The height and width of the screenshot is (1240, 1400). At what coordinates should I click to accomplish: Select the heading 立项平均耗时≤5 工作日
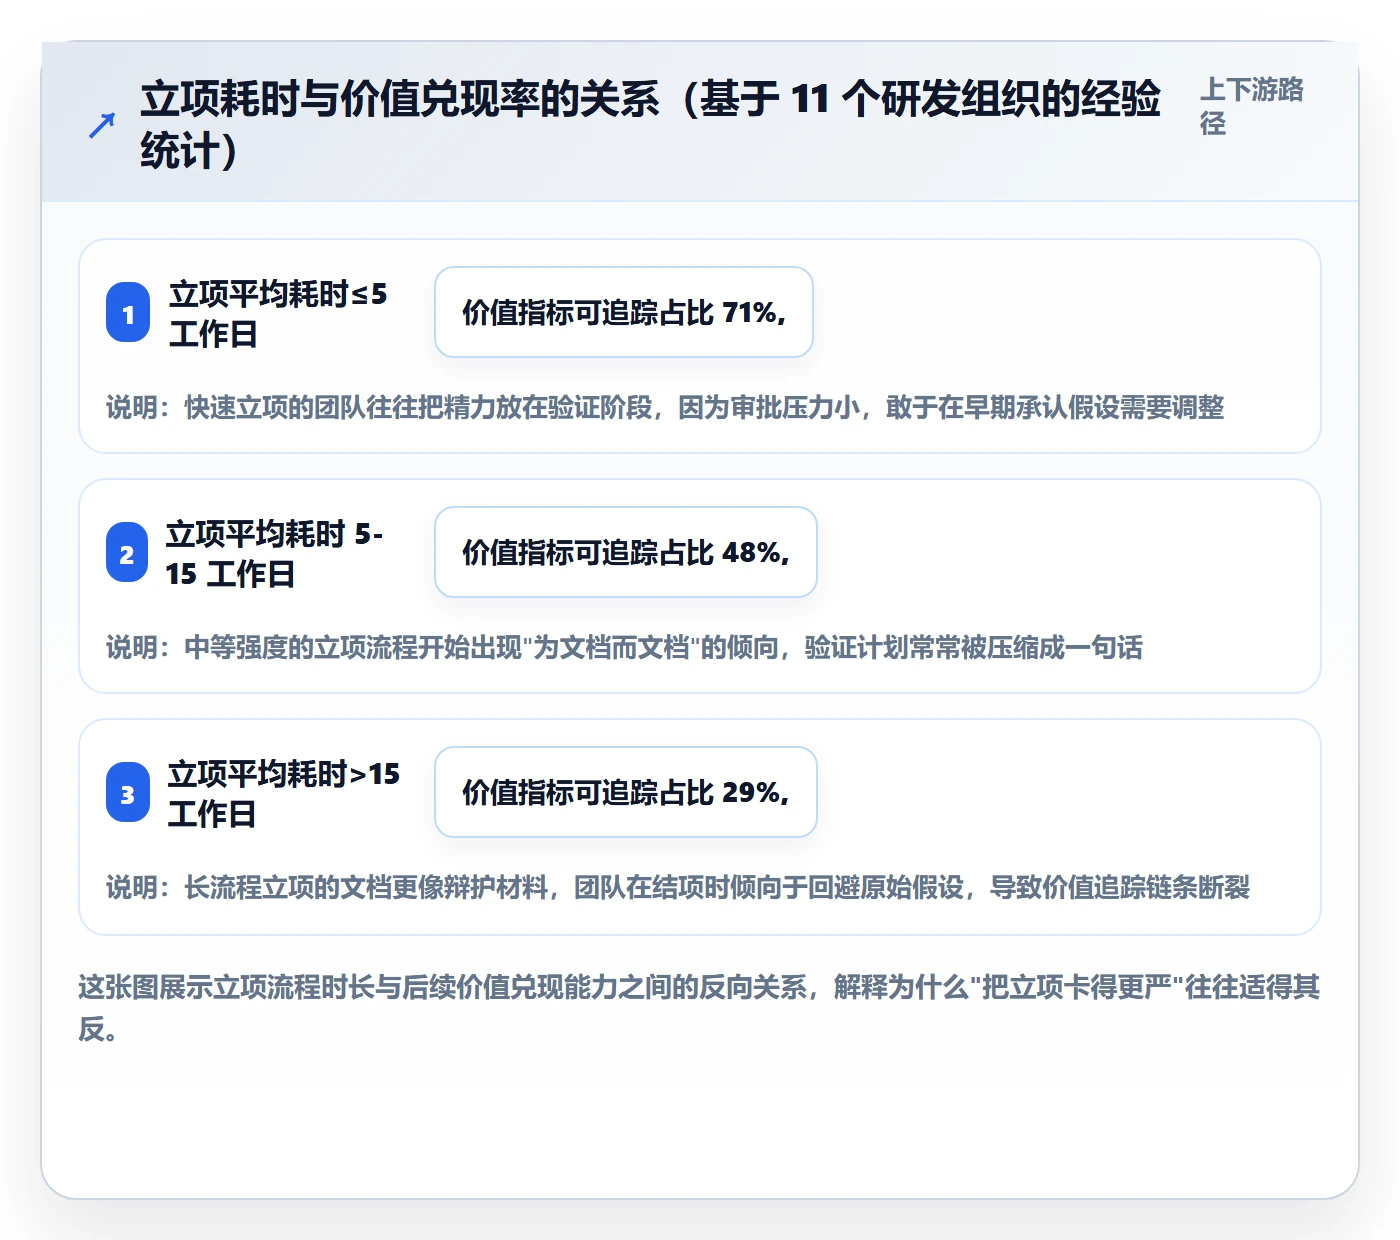point(278,313)
